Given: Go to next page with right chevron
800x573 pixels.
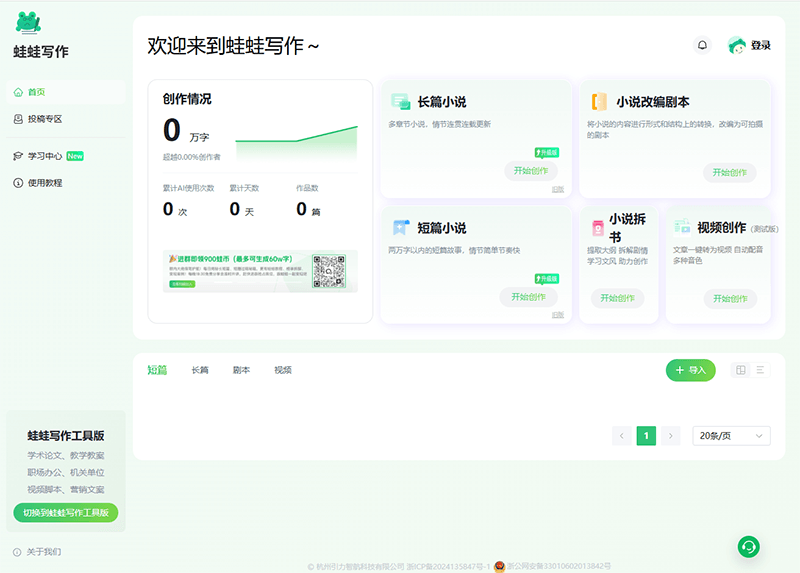Looking at the screenshot, I should click(x=671, y=436).
